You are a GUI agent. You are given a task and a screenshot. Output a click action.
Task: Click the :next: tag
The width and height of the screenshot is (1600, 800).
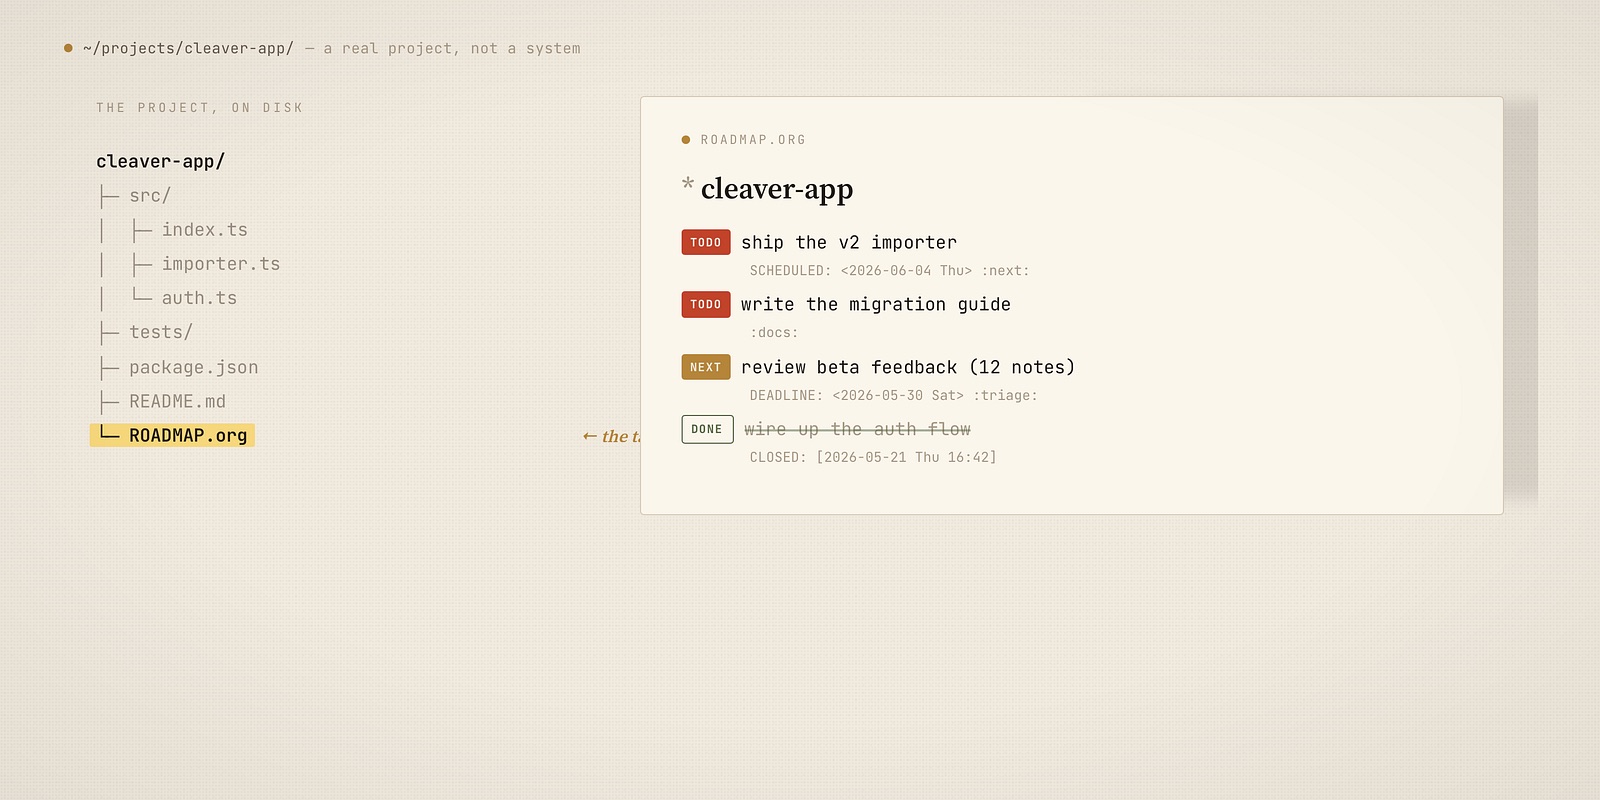coord(1005,271)
